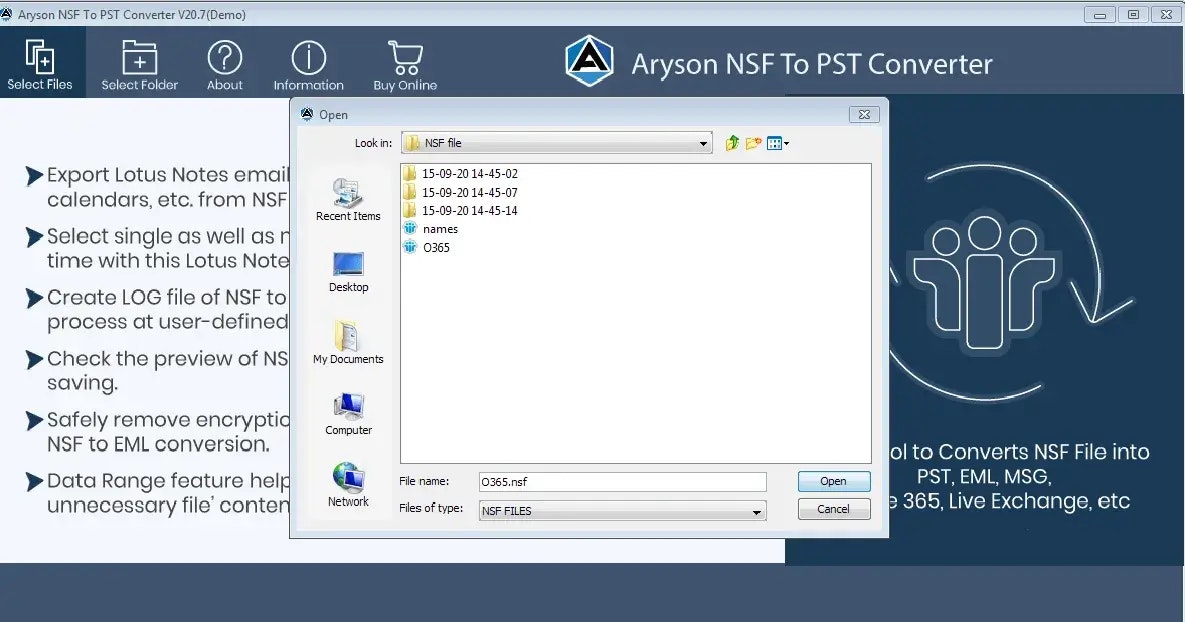Close the Open dialog
The height and width of the screenshot is (622, 1185).
(864, 114)
